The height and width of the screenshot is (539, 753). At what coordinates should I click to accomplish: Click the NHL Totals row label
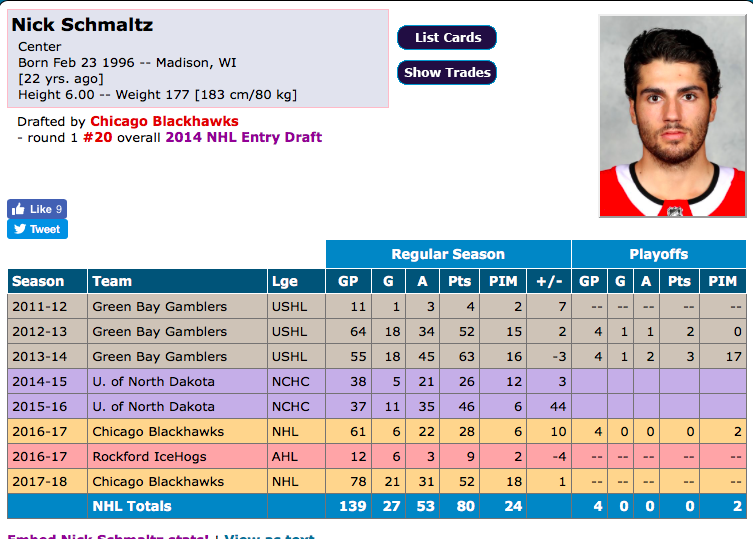[132, 506]
